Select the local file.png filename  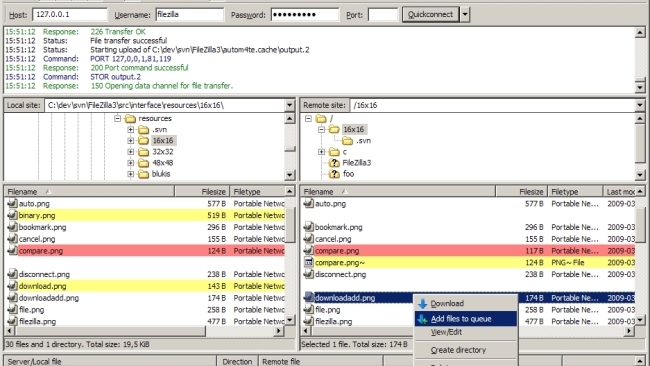32,310
